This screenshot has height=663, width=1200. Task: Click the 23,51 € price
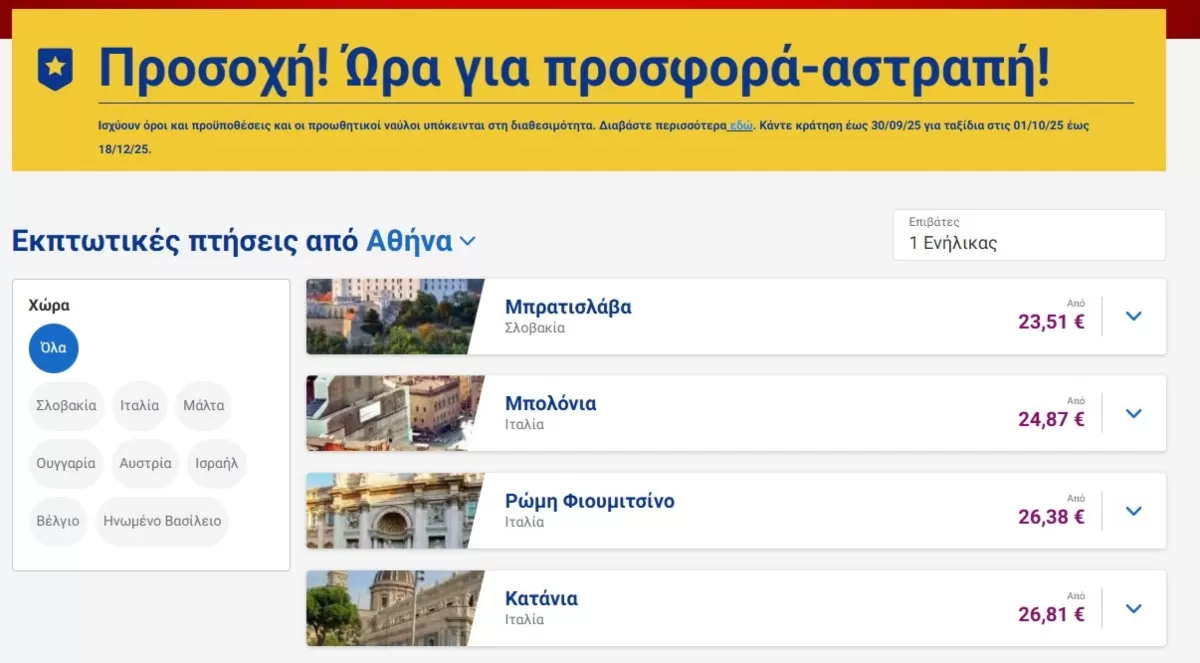(x=1051, y=322)
